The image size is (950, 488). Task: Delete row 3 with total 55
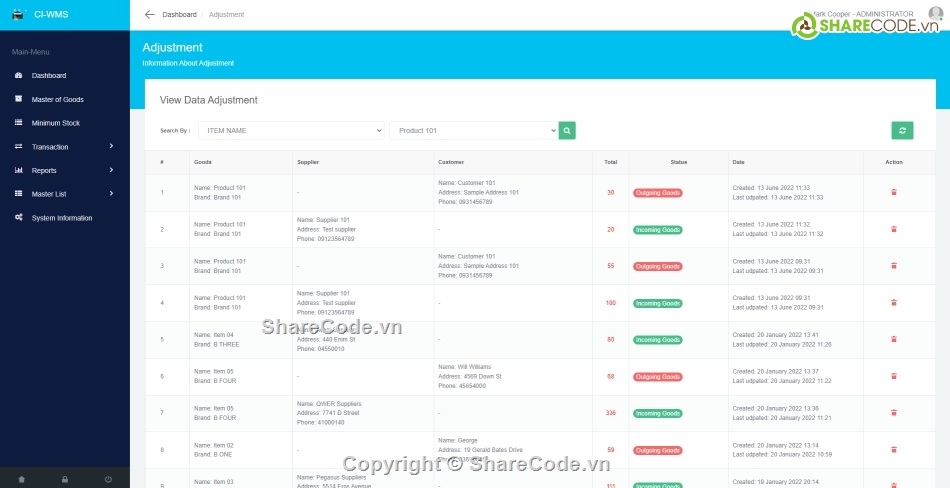[894, 266]
